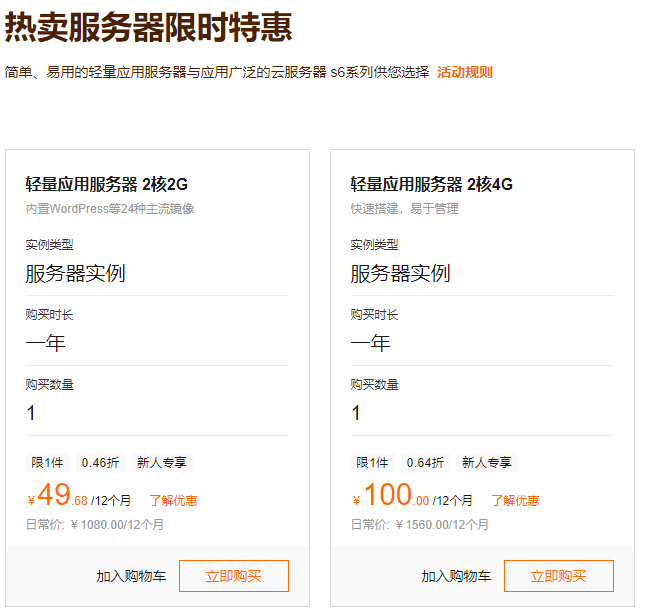The image size is (649, 612).
Task: Click 轻量应用服务器 2核4G title
Action: (x=431, y=184)
